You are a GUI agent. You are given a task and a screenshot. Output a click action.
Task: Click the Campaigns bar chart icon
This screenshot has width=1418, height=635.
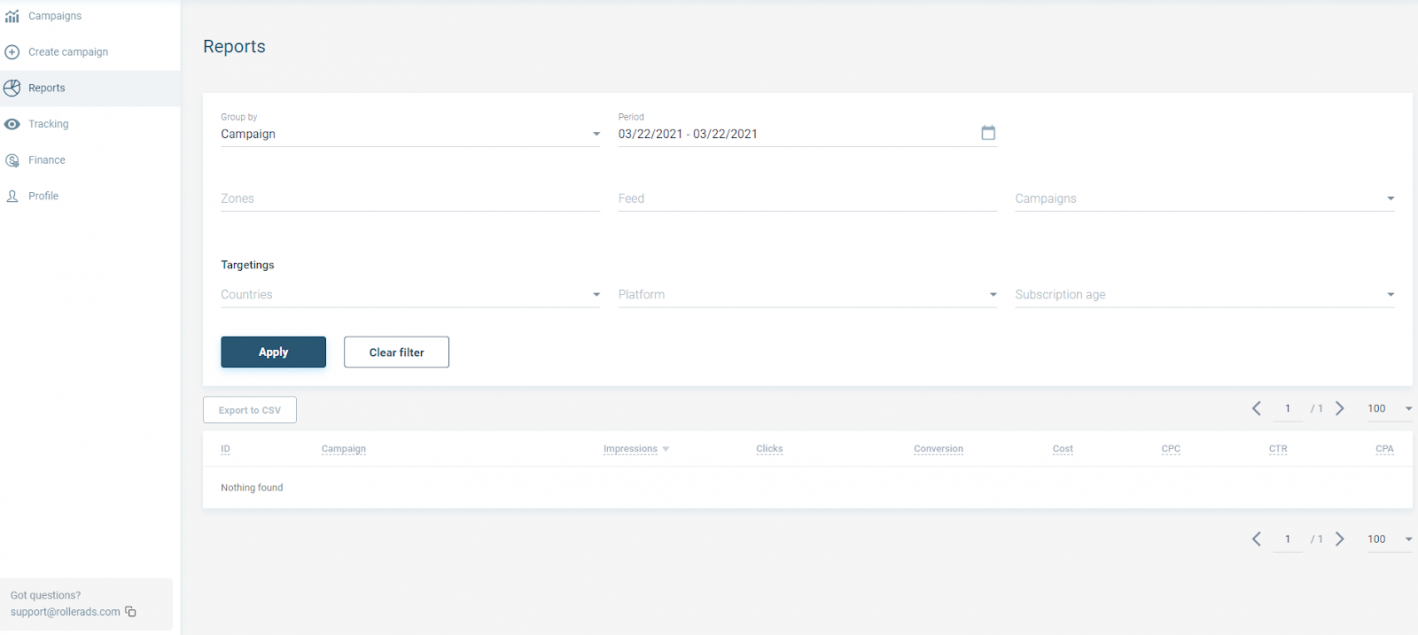pos(12,16)
